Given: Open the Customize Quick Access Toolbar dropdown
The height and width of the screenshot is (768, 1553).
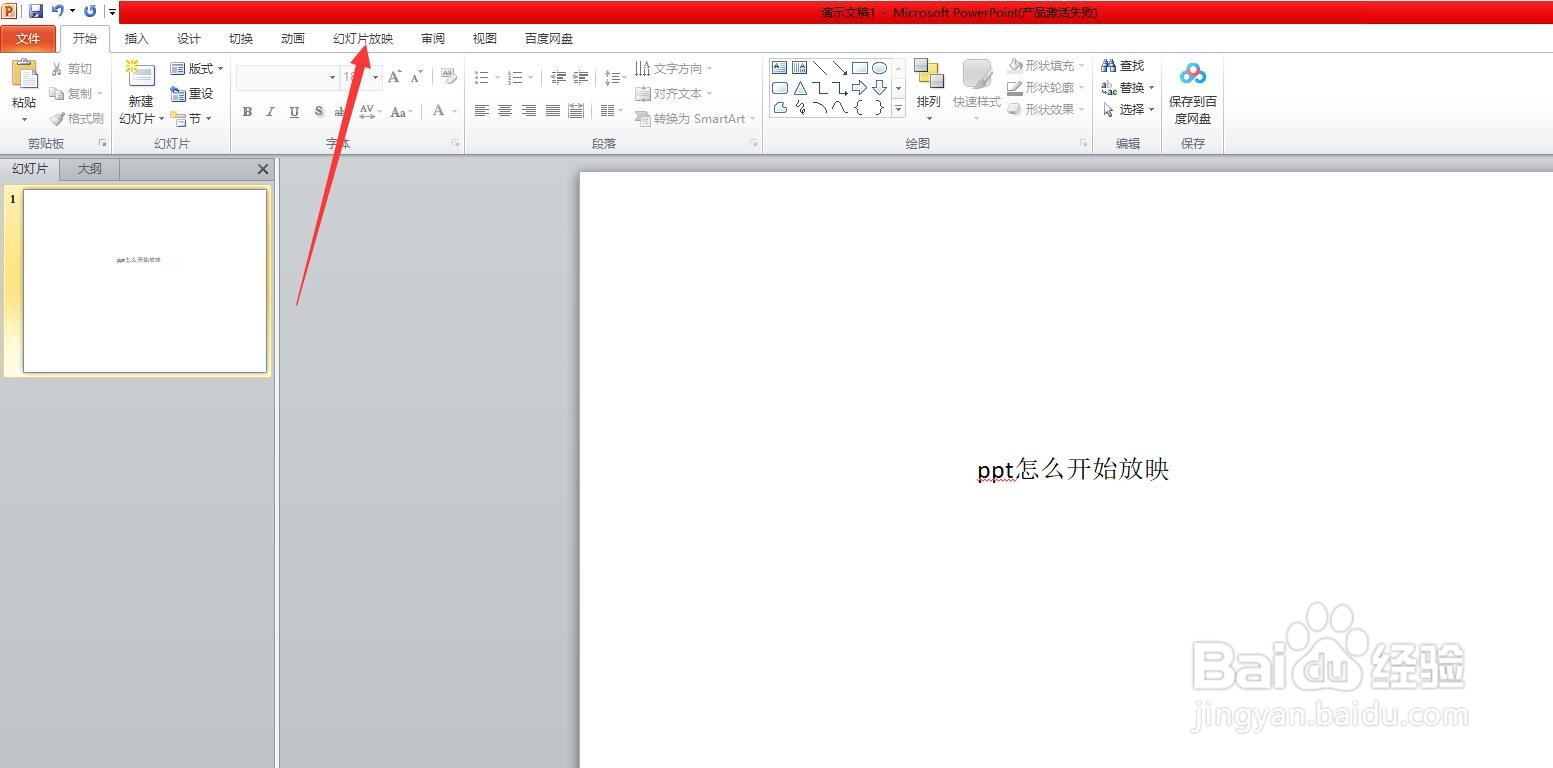Looking at the screenshot, I should (x=112, y=12).
